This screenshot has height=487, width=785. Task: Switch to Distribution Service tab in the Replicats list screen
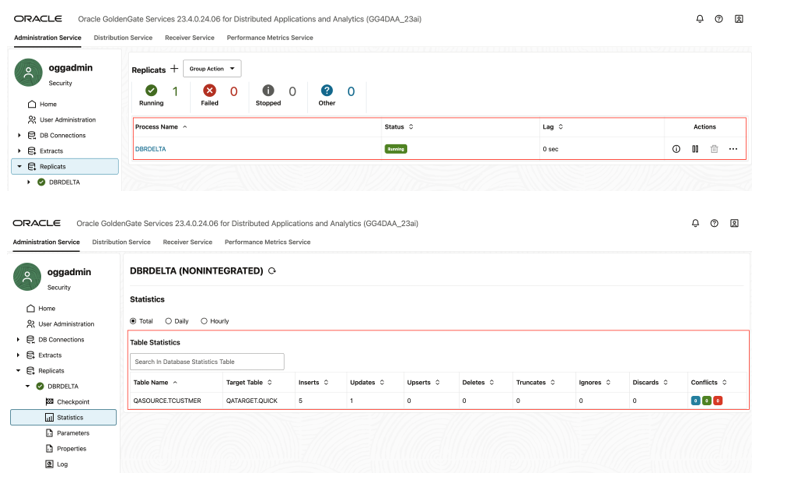tap(123, 38)
